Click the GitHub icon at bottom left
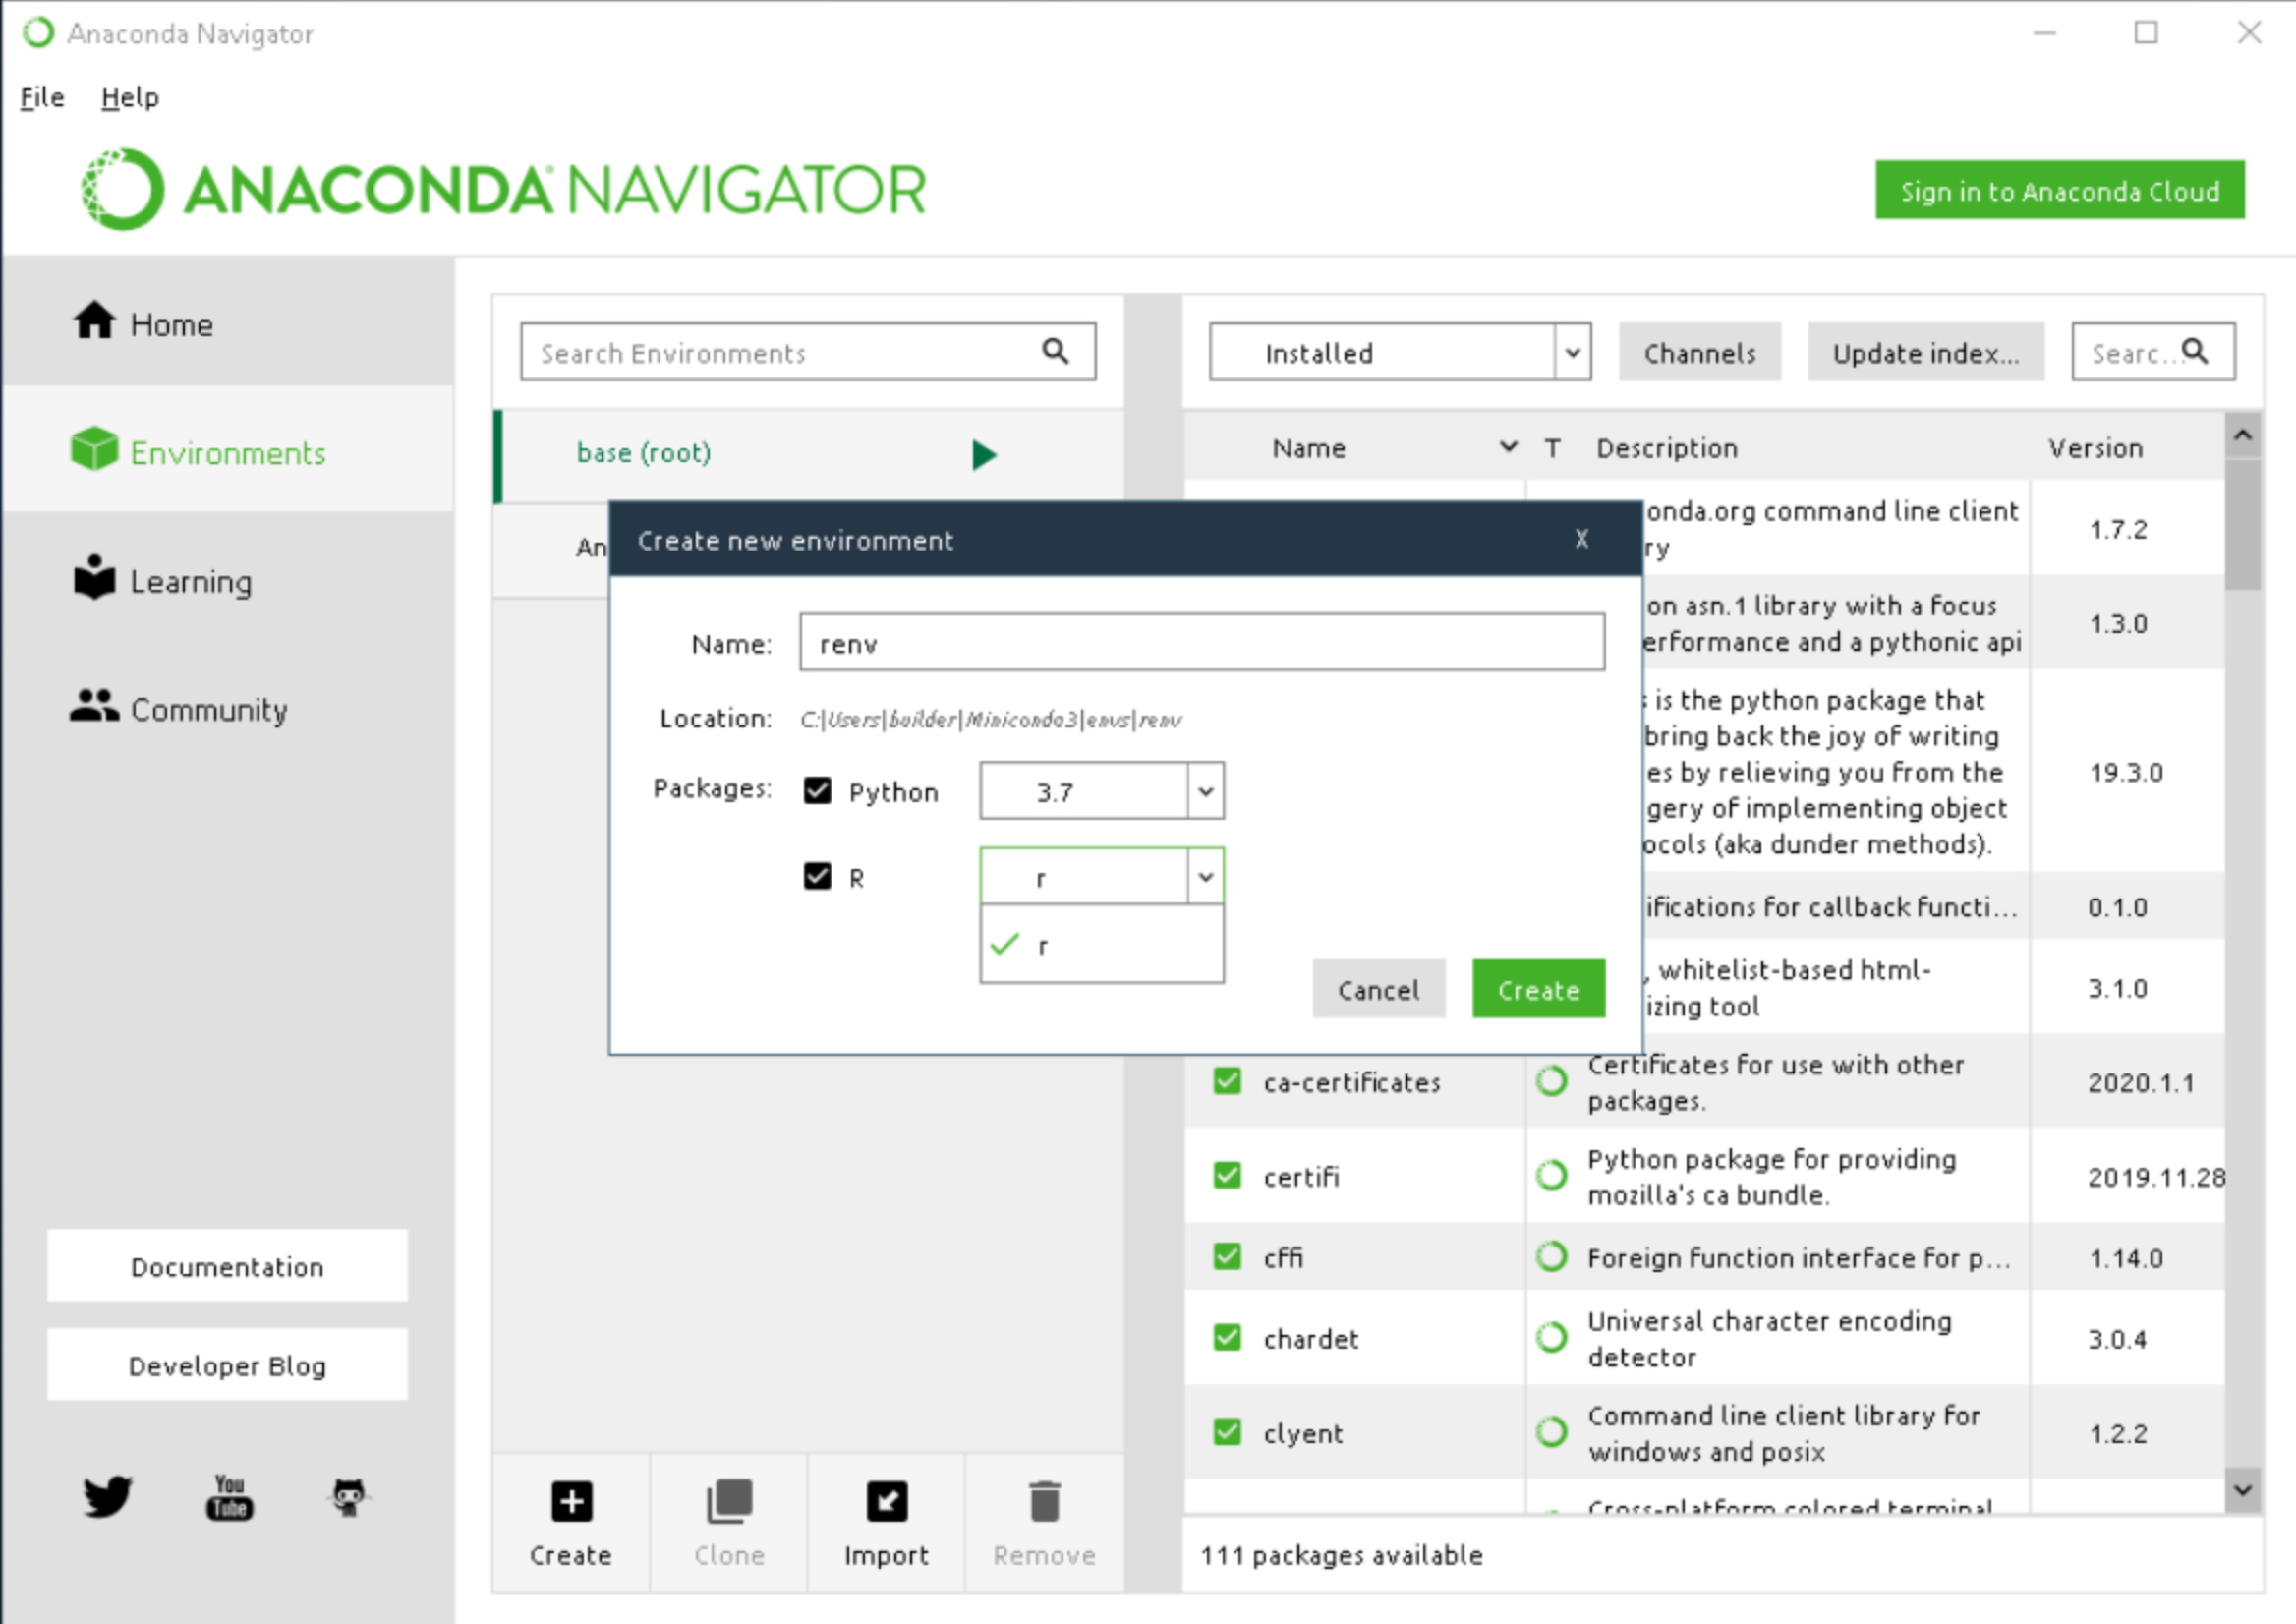 pyautogui.click(x=348, y=1496)
